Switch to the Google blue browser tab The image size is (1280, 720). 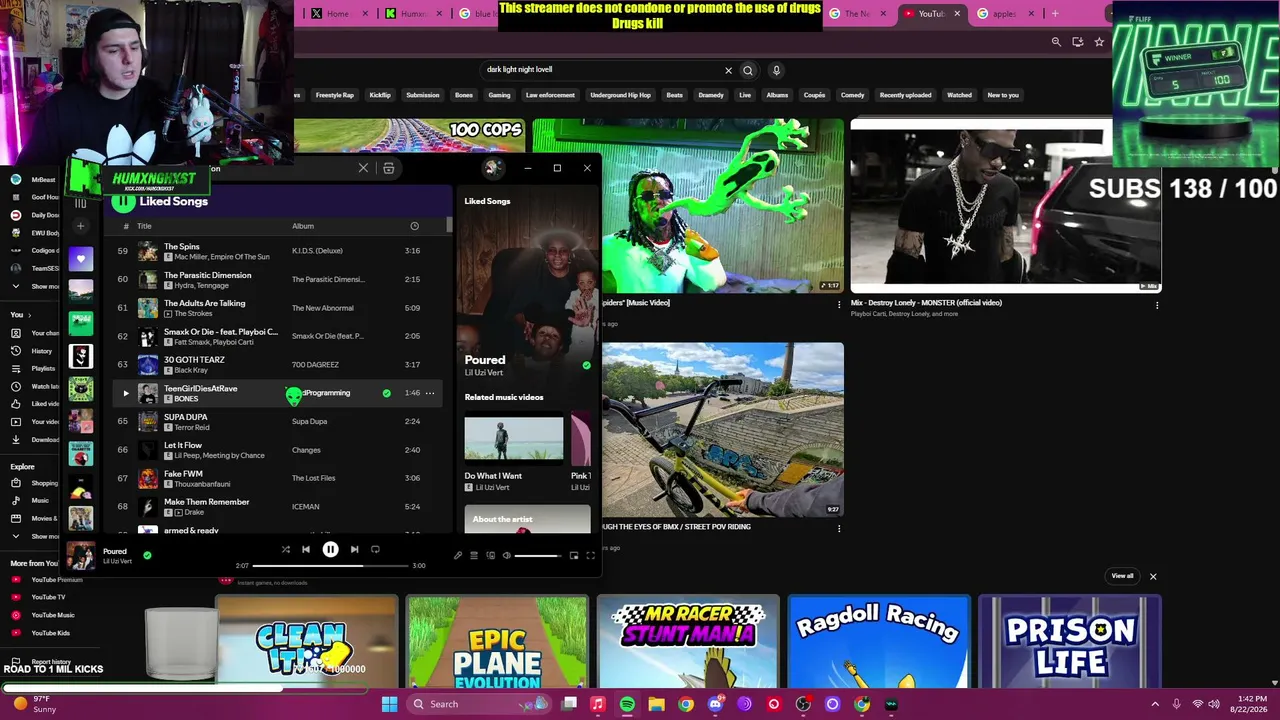pyautogui.click(x=476, y=14)
